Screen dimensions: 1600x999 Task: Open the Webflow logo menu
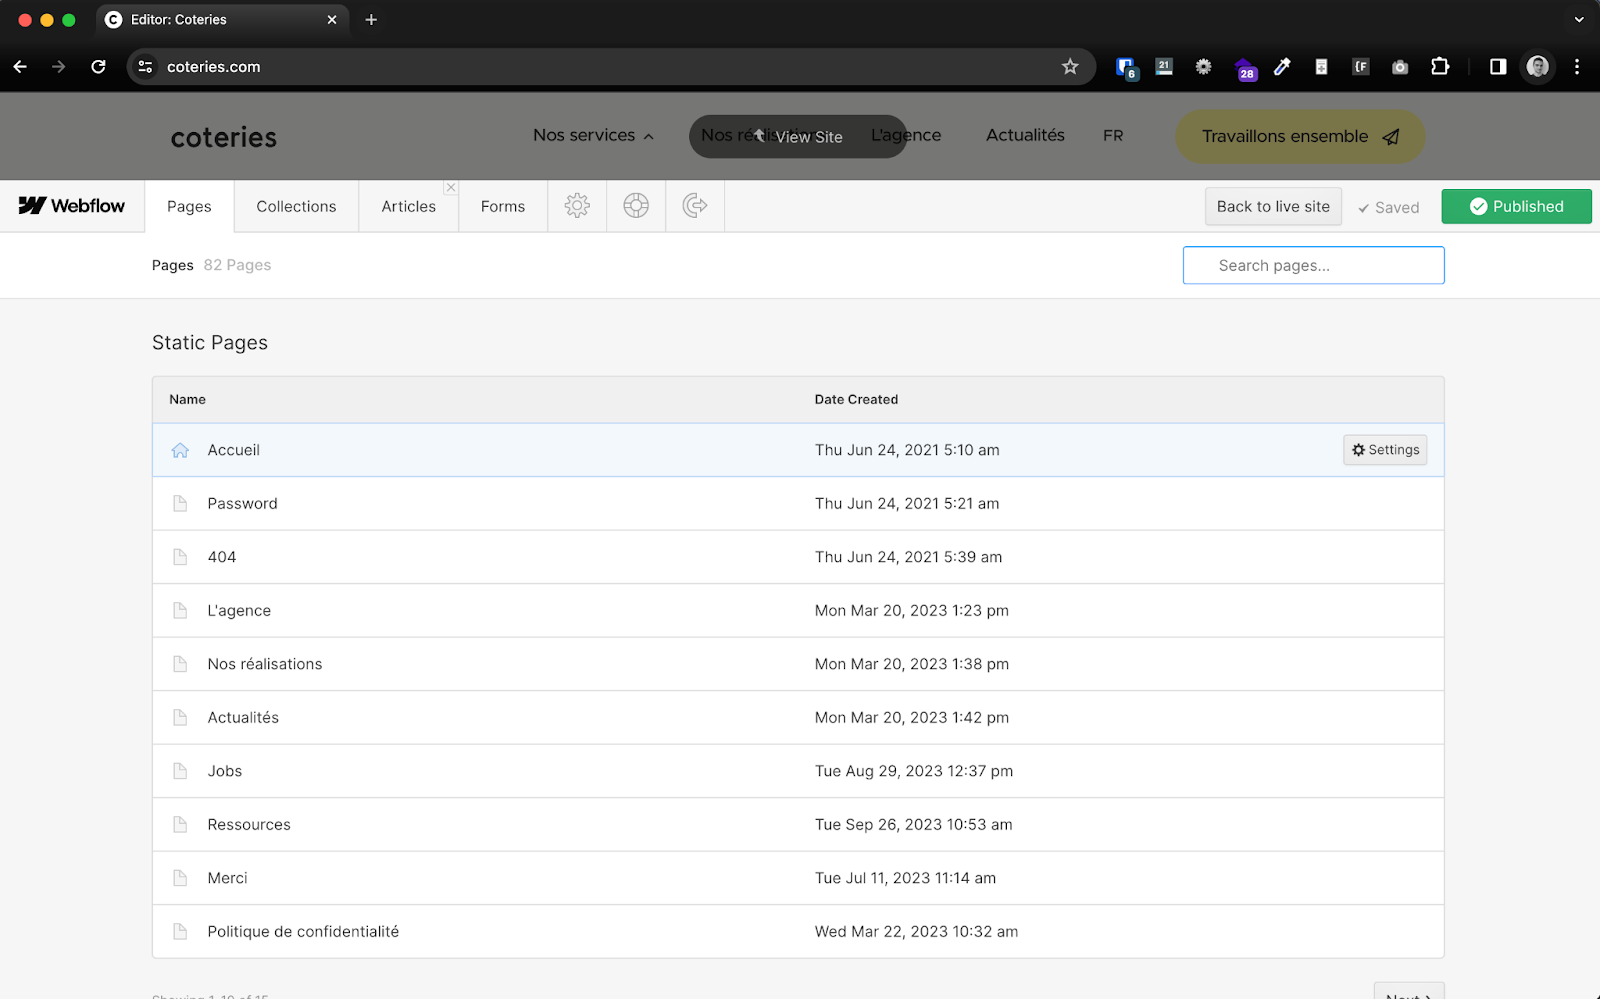72,206
